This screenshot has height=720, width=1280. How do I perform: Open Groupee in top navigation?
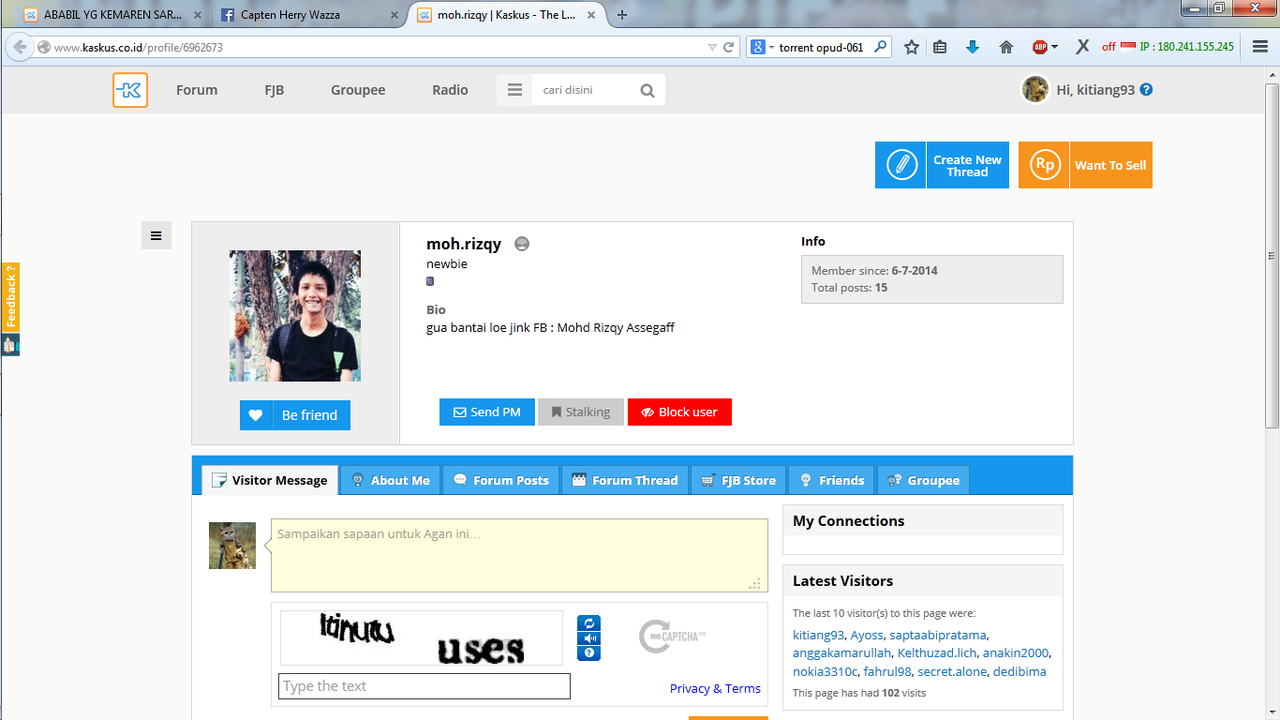pos(358,90)
